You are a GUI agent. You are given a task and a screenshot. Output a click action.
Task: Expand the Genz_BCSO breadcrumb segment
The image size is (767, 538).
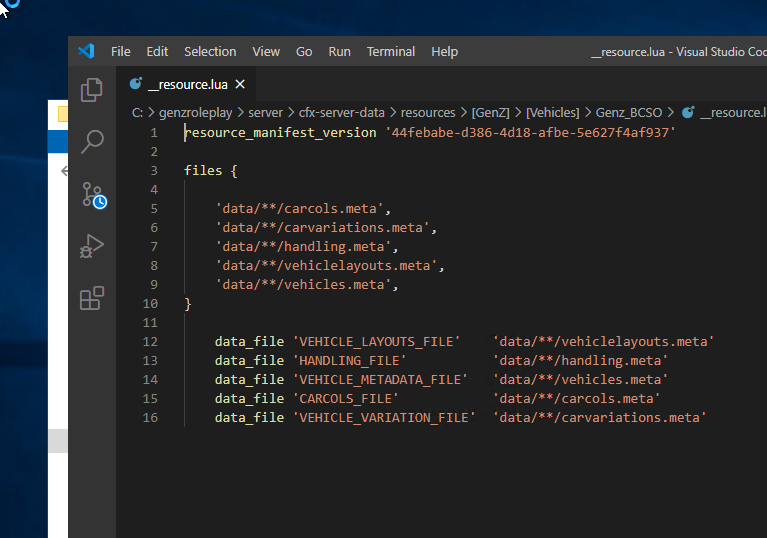click(628, 113)
